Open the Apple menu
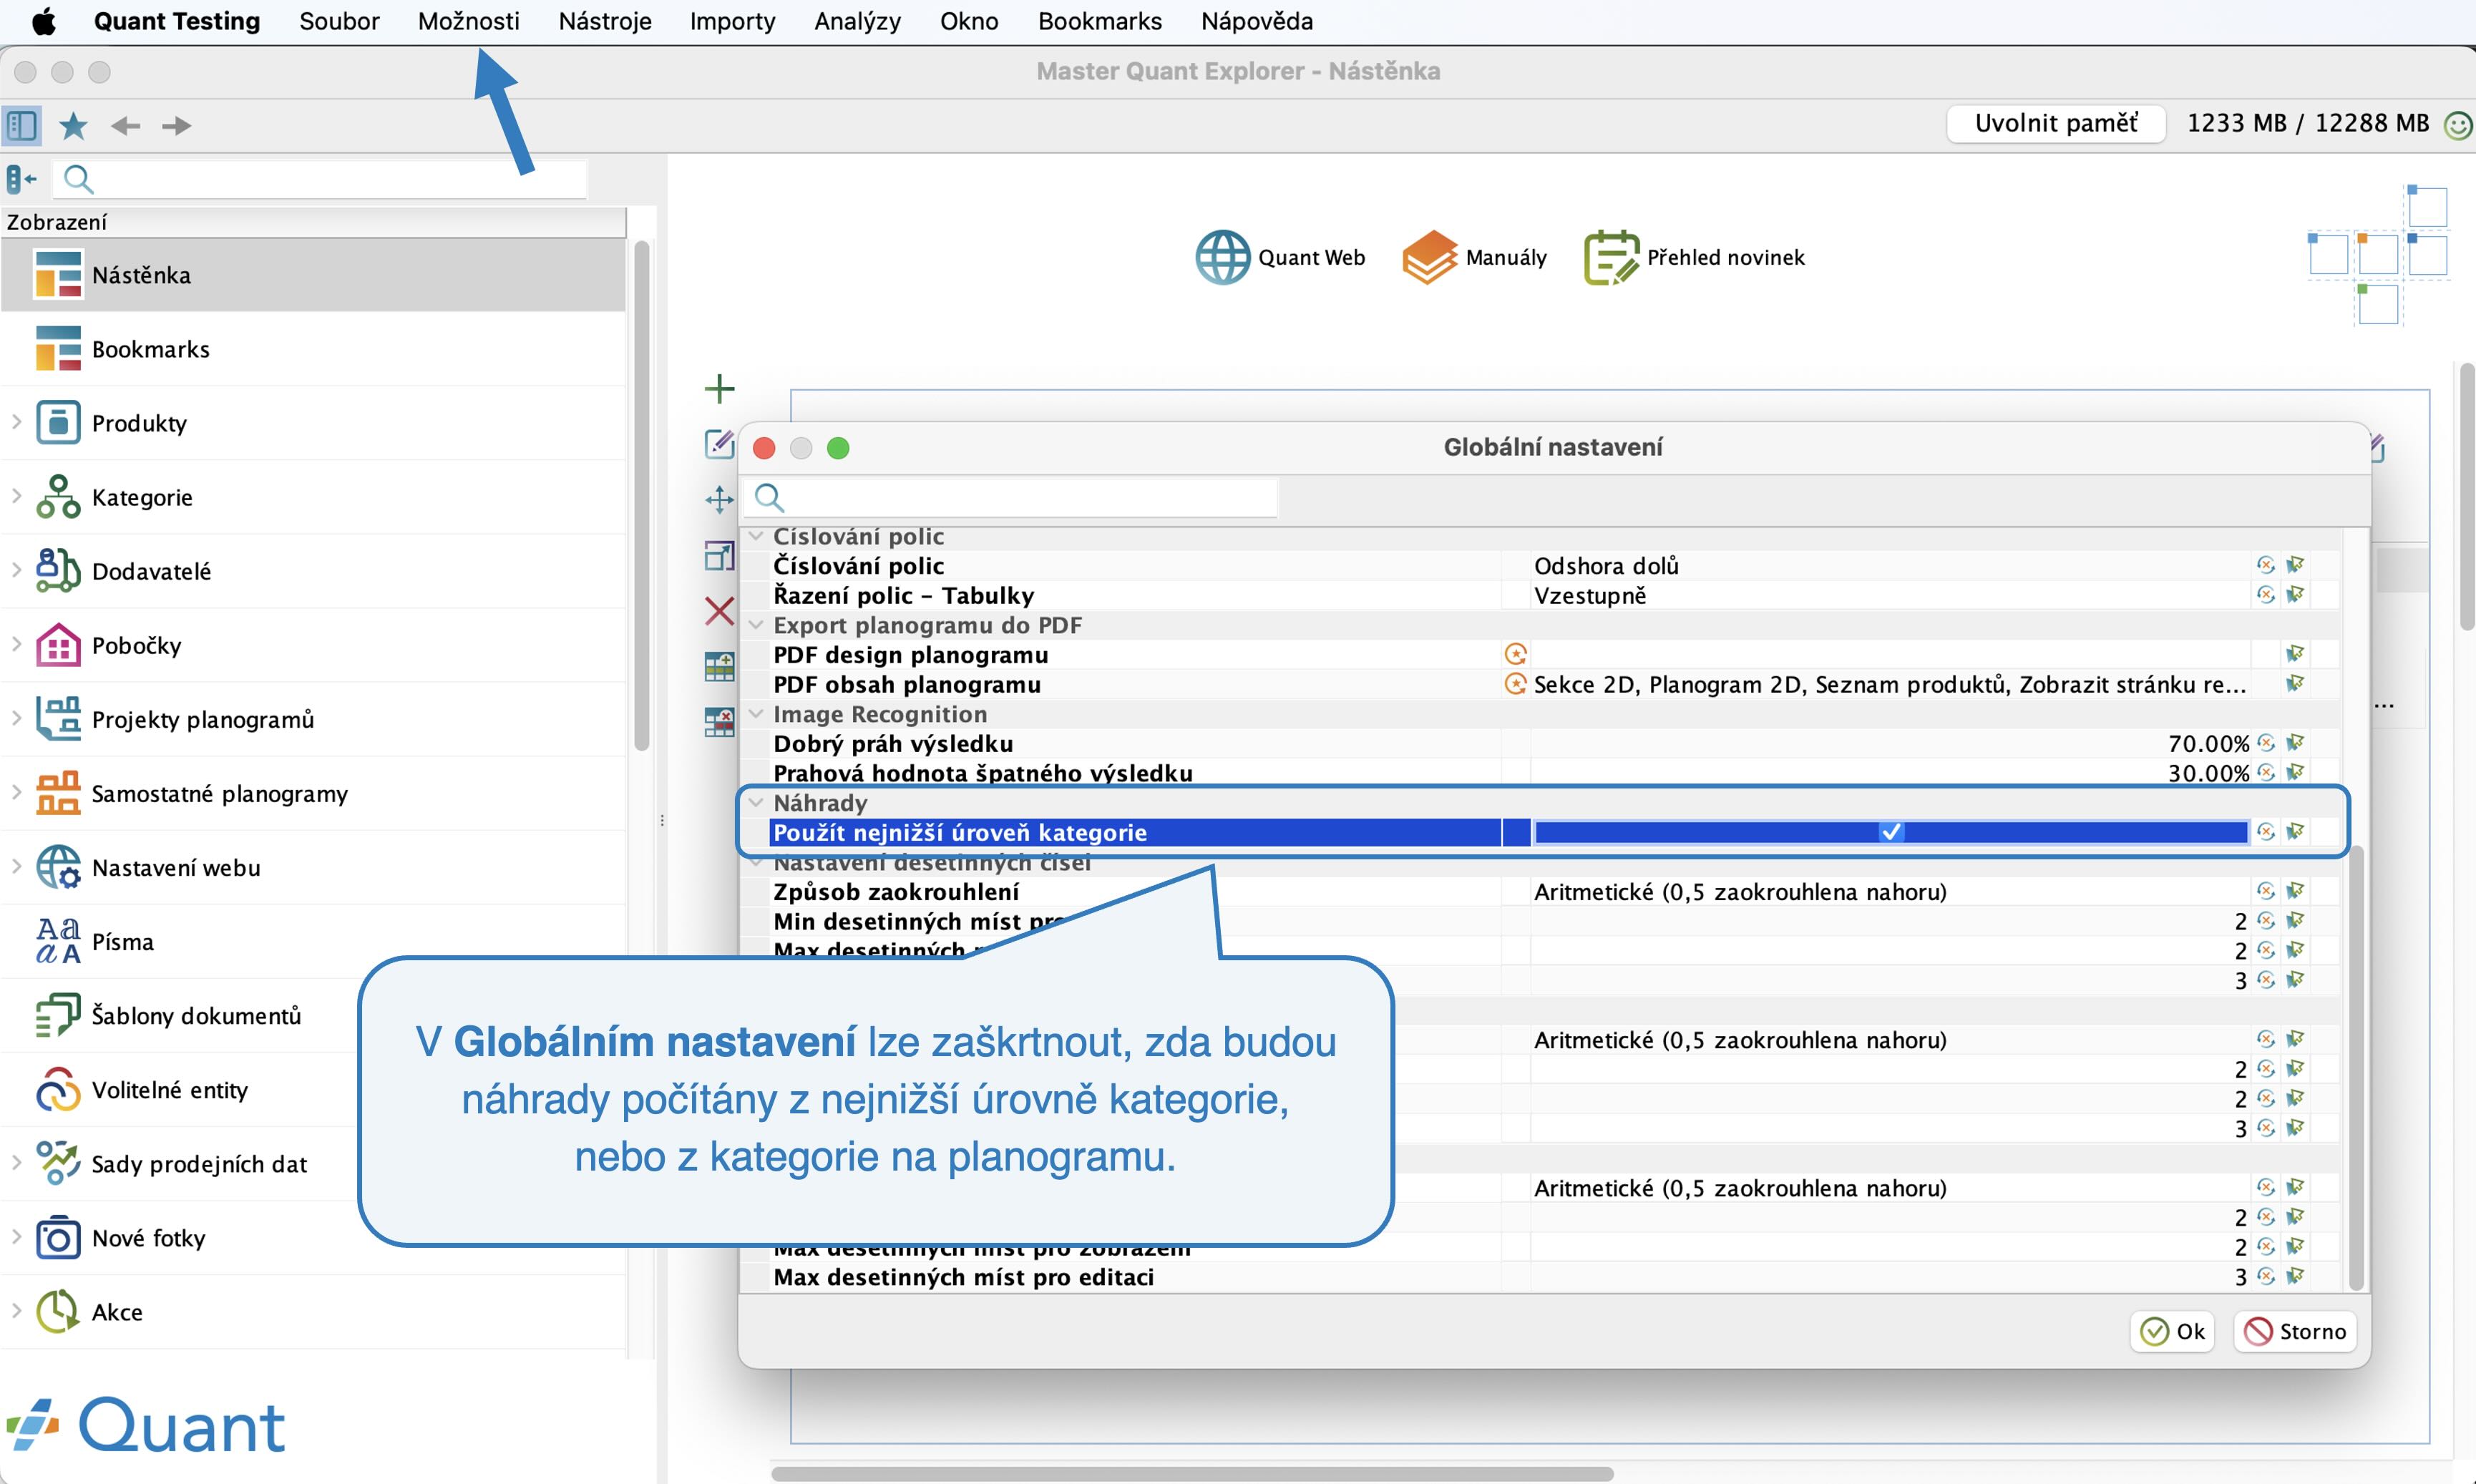This screenshot has width=2476, height=1484. 44,21
